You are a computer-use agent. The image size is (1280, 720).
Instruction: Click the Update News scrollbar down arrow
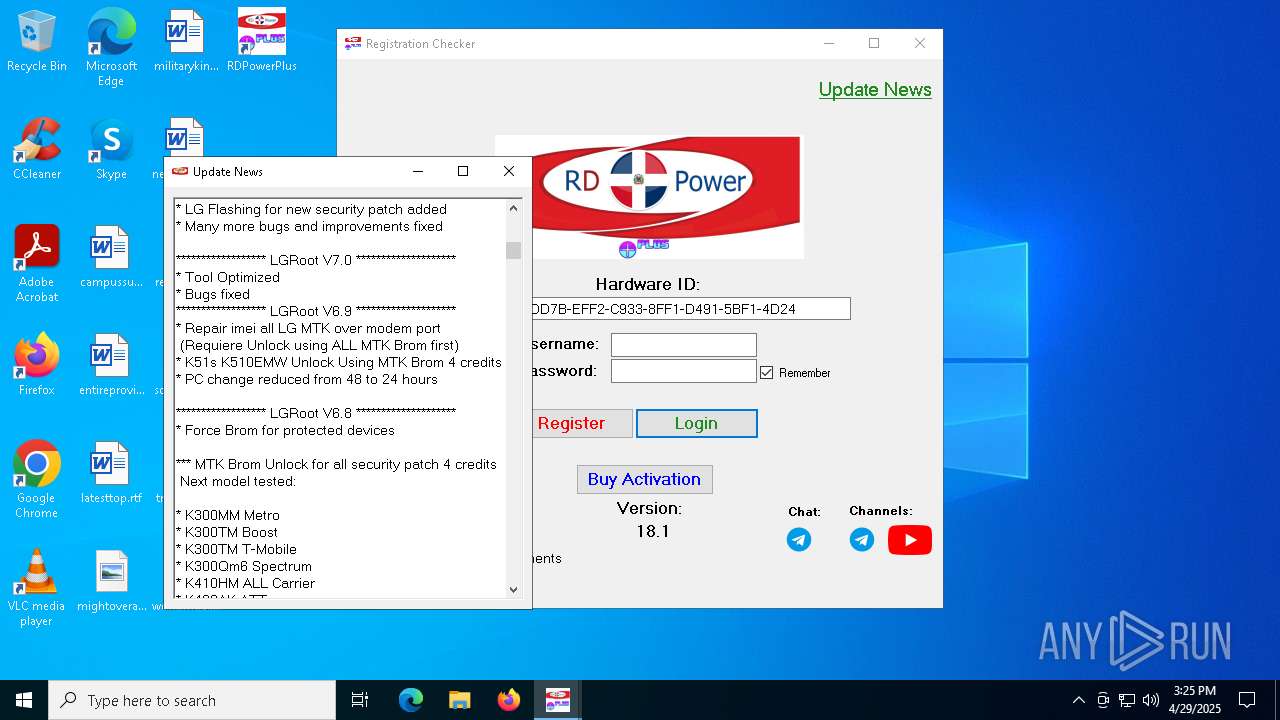coord(514,590)
